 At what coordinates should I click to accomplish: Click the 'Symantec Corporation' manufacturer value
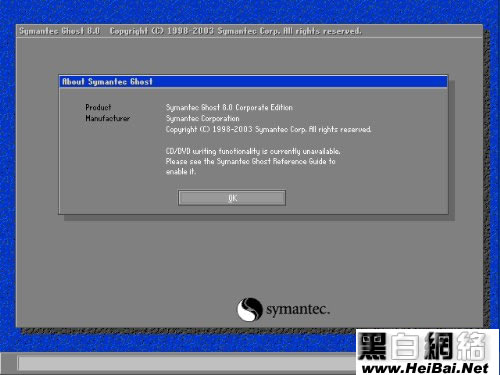click(x=202, y=118)
